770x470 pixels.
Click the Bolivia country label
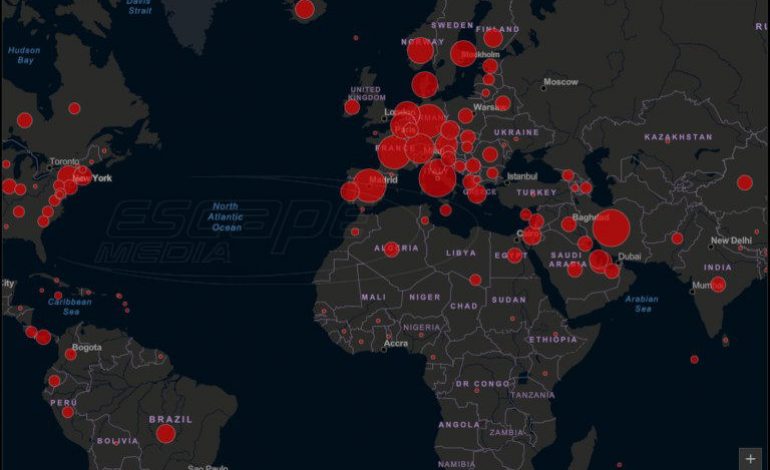118,441
